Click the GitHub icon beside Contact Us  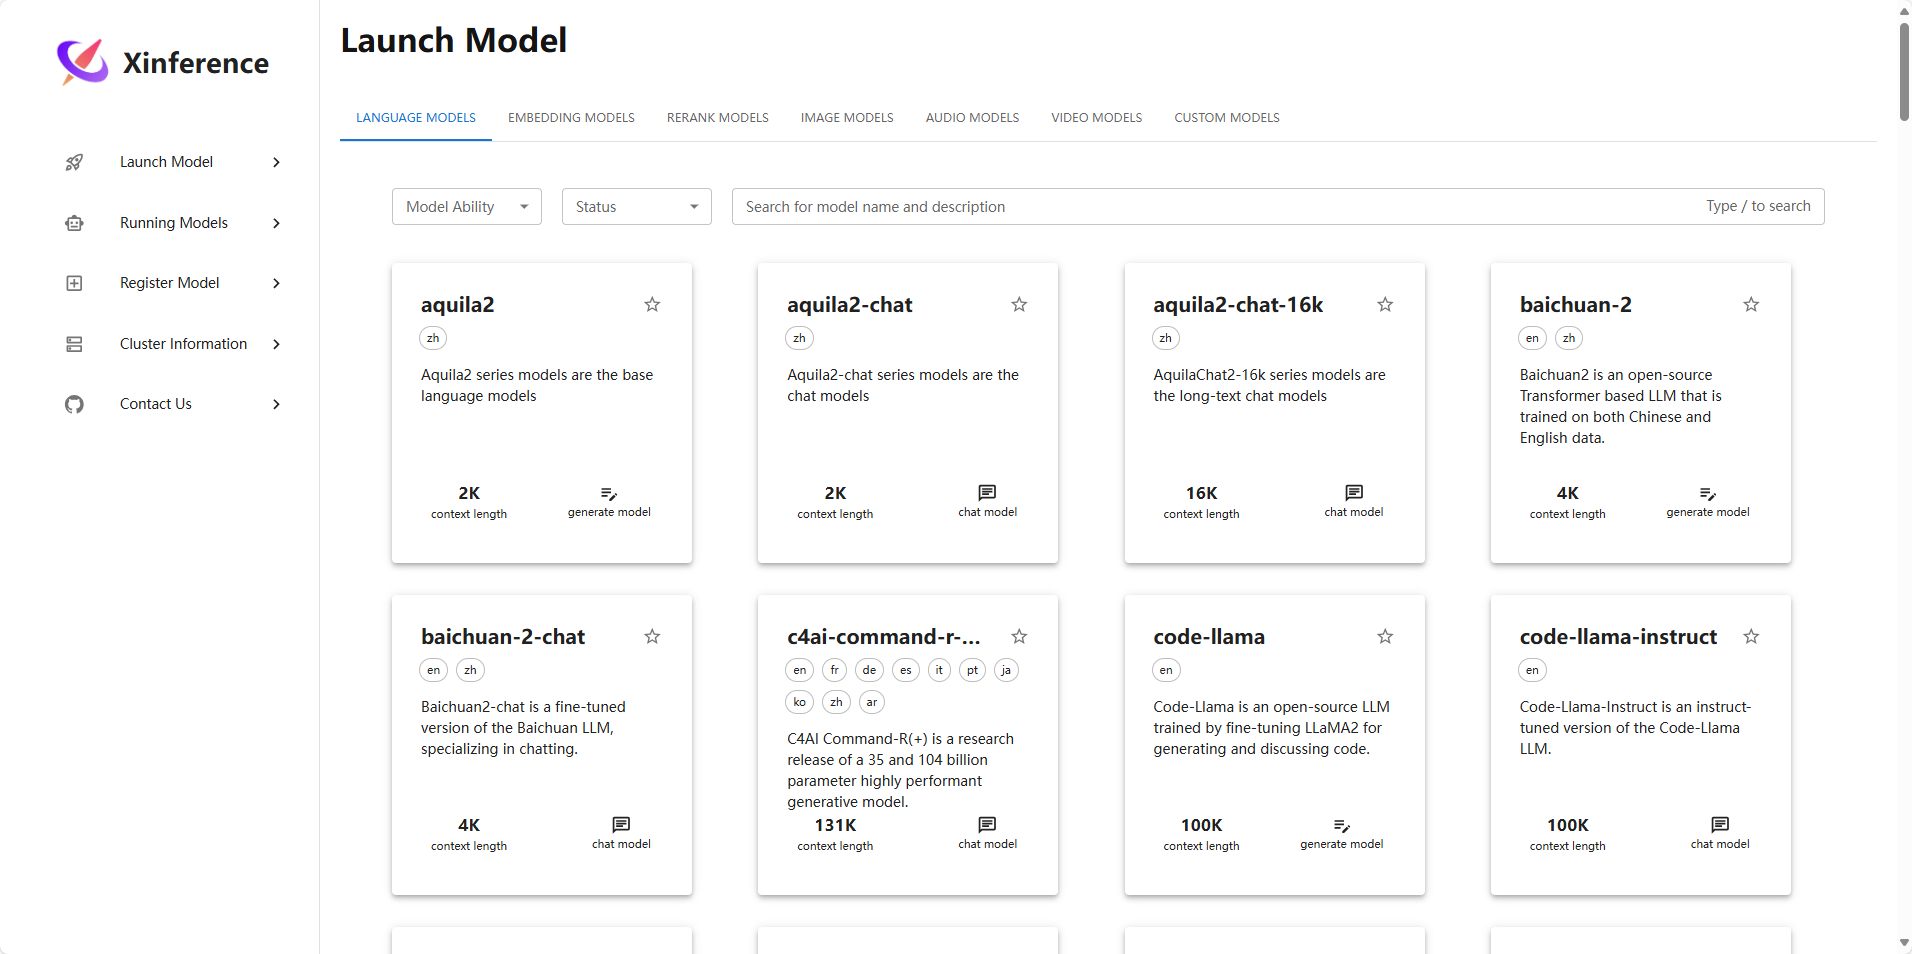(74, 404)
